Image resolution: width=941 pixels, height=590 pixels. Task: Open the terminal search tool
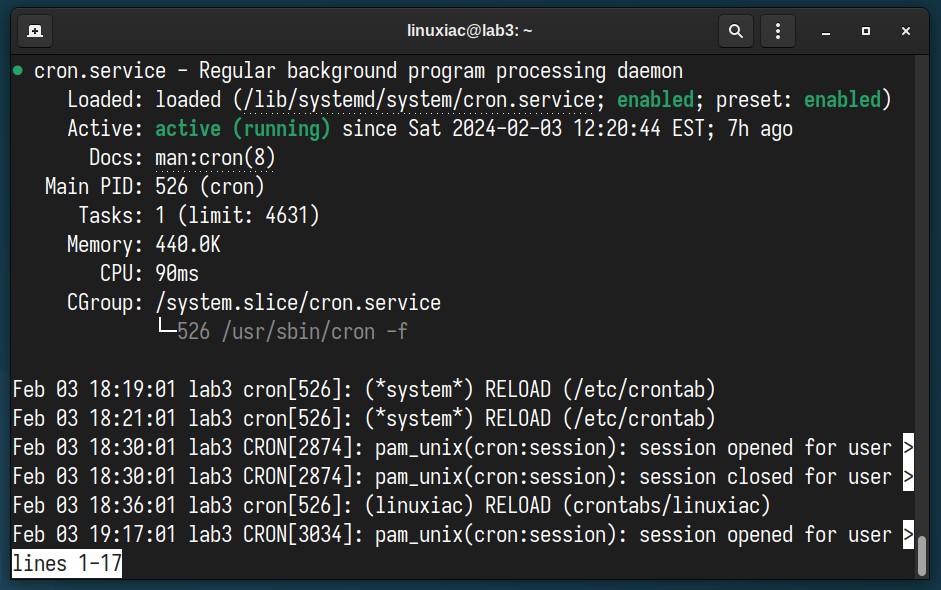(x=736, y=31)
